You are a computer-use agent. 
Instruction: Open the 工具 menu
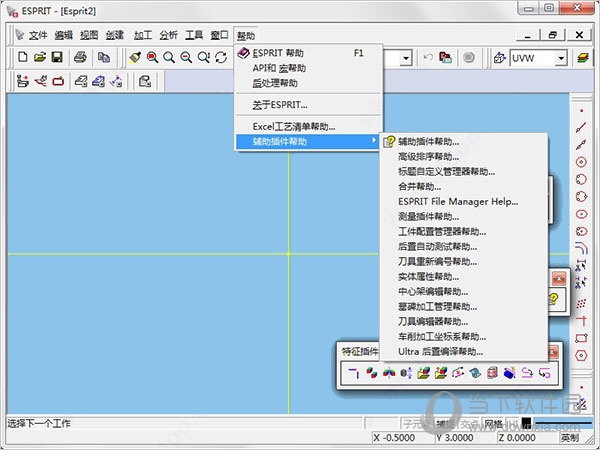[194, 35]
